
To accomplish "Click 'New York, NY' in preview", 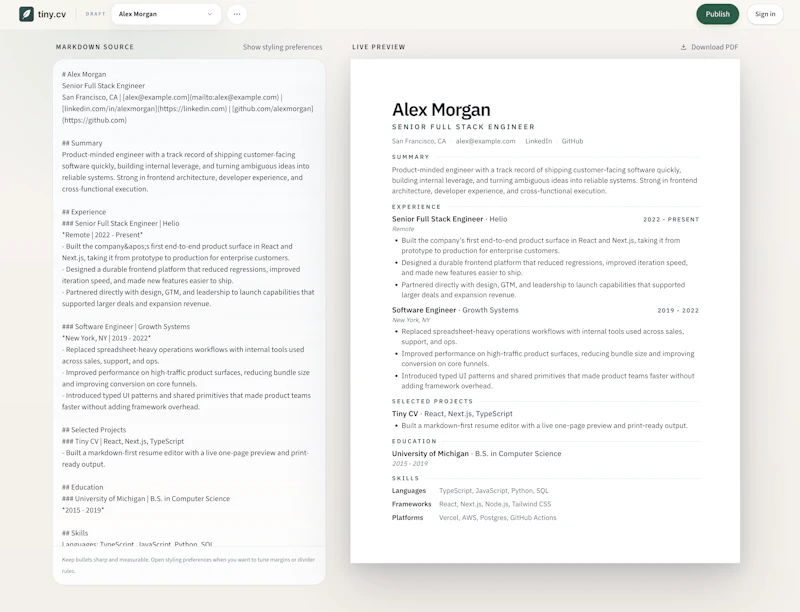I will tap(411, 320).
